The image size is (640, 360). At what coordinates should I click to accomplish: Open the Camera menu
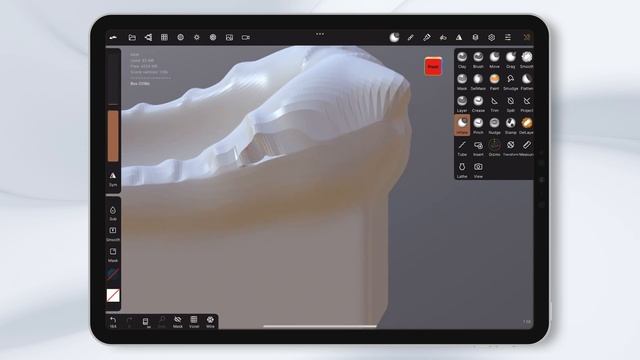pos(246,37)
